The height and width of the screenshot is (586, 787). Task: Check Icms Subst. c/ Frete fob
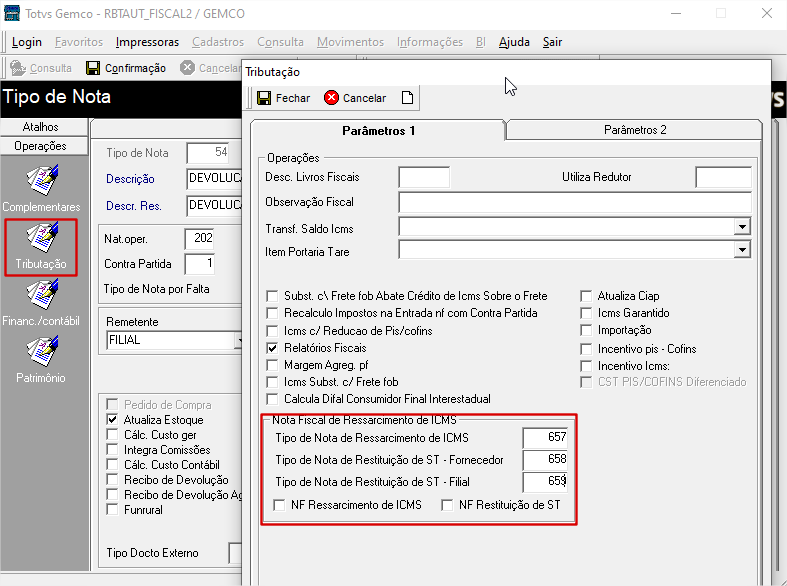272,382
